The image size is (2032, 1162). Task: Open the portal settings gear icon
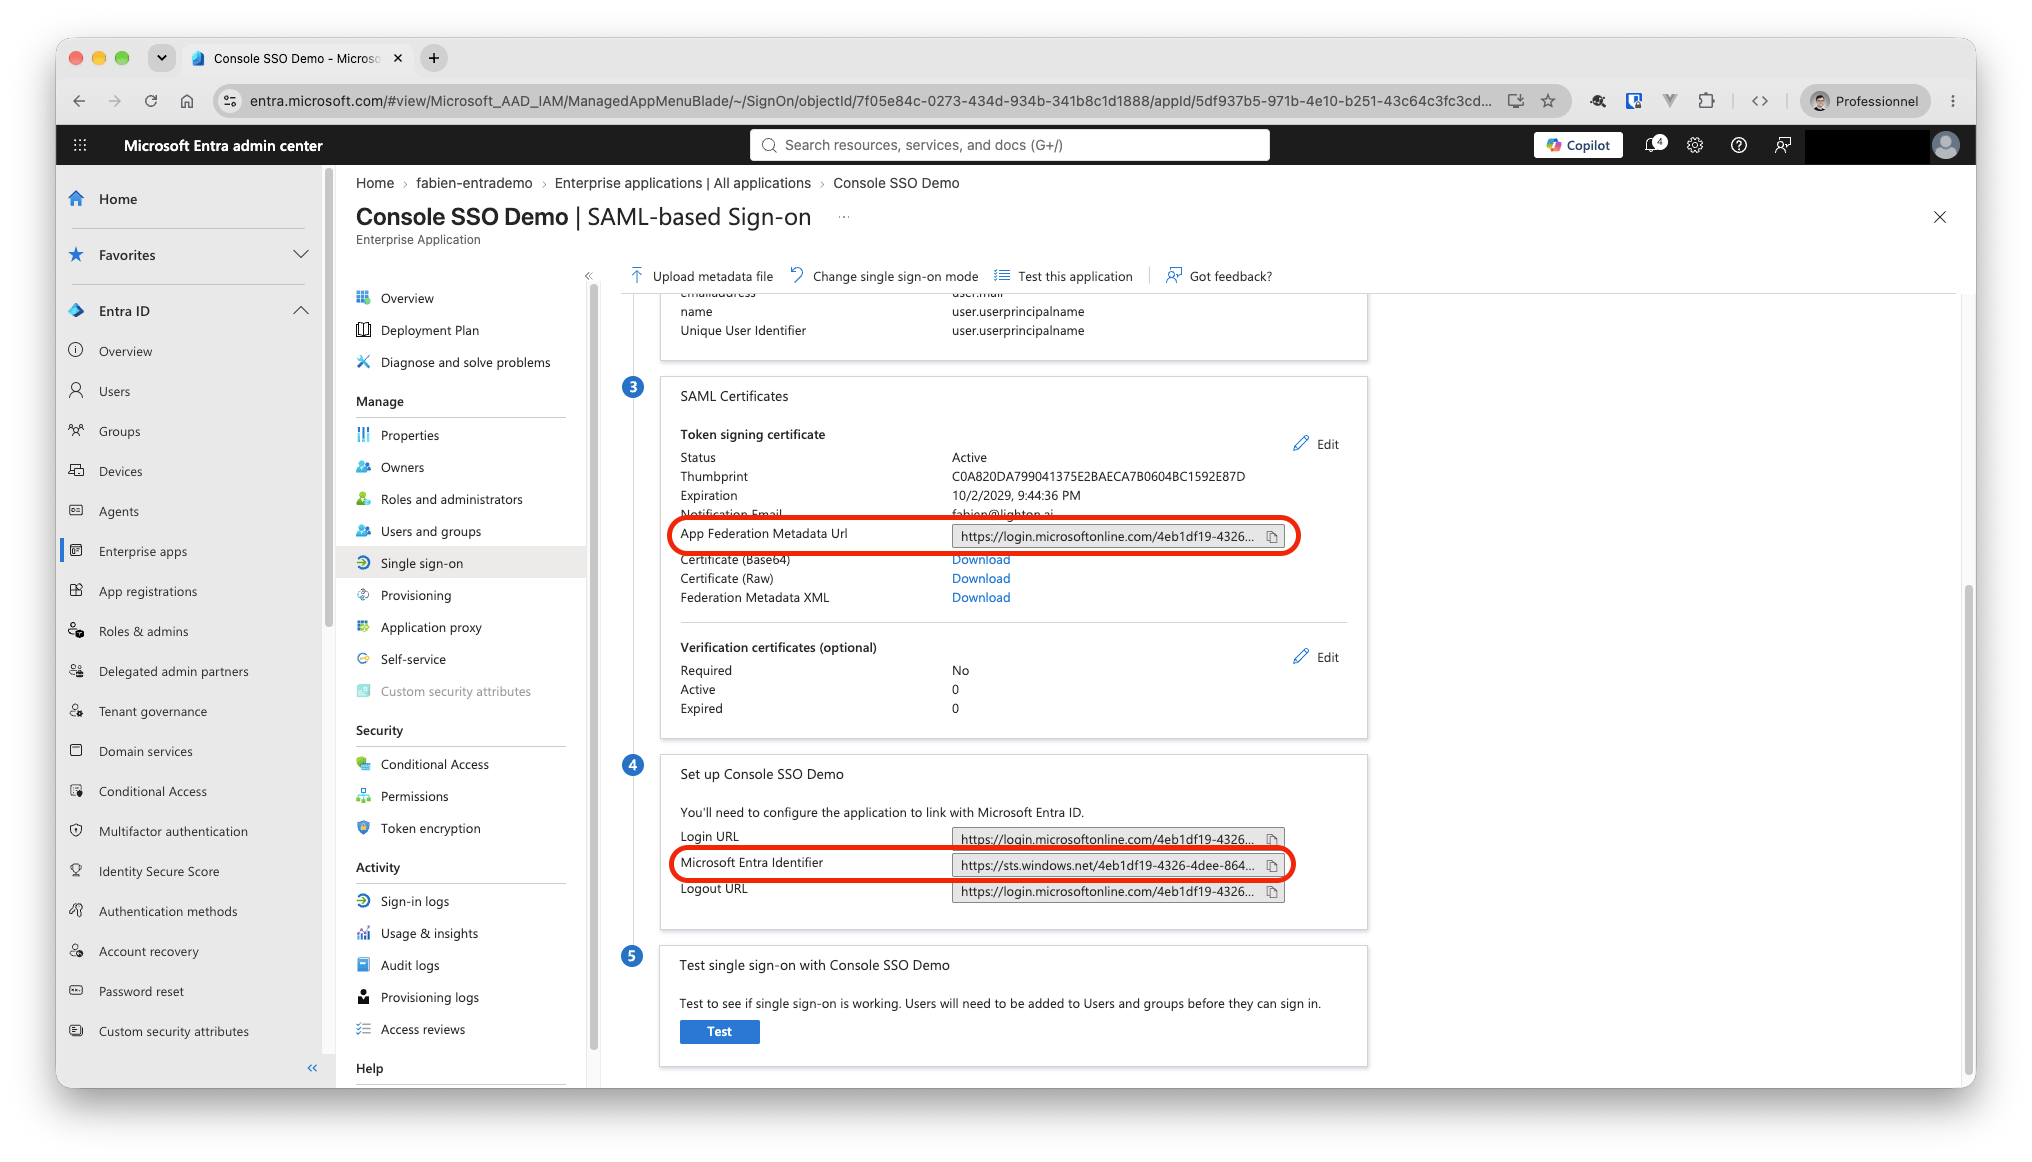pos(1695,145)
